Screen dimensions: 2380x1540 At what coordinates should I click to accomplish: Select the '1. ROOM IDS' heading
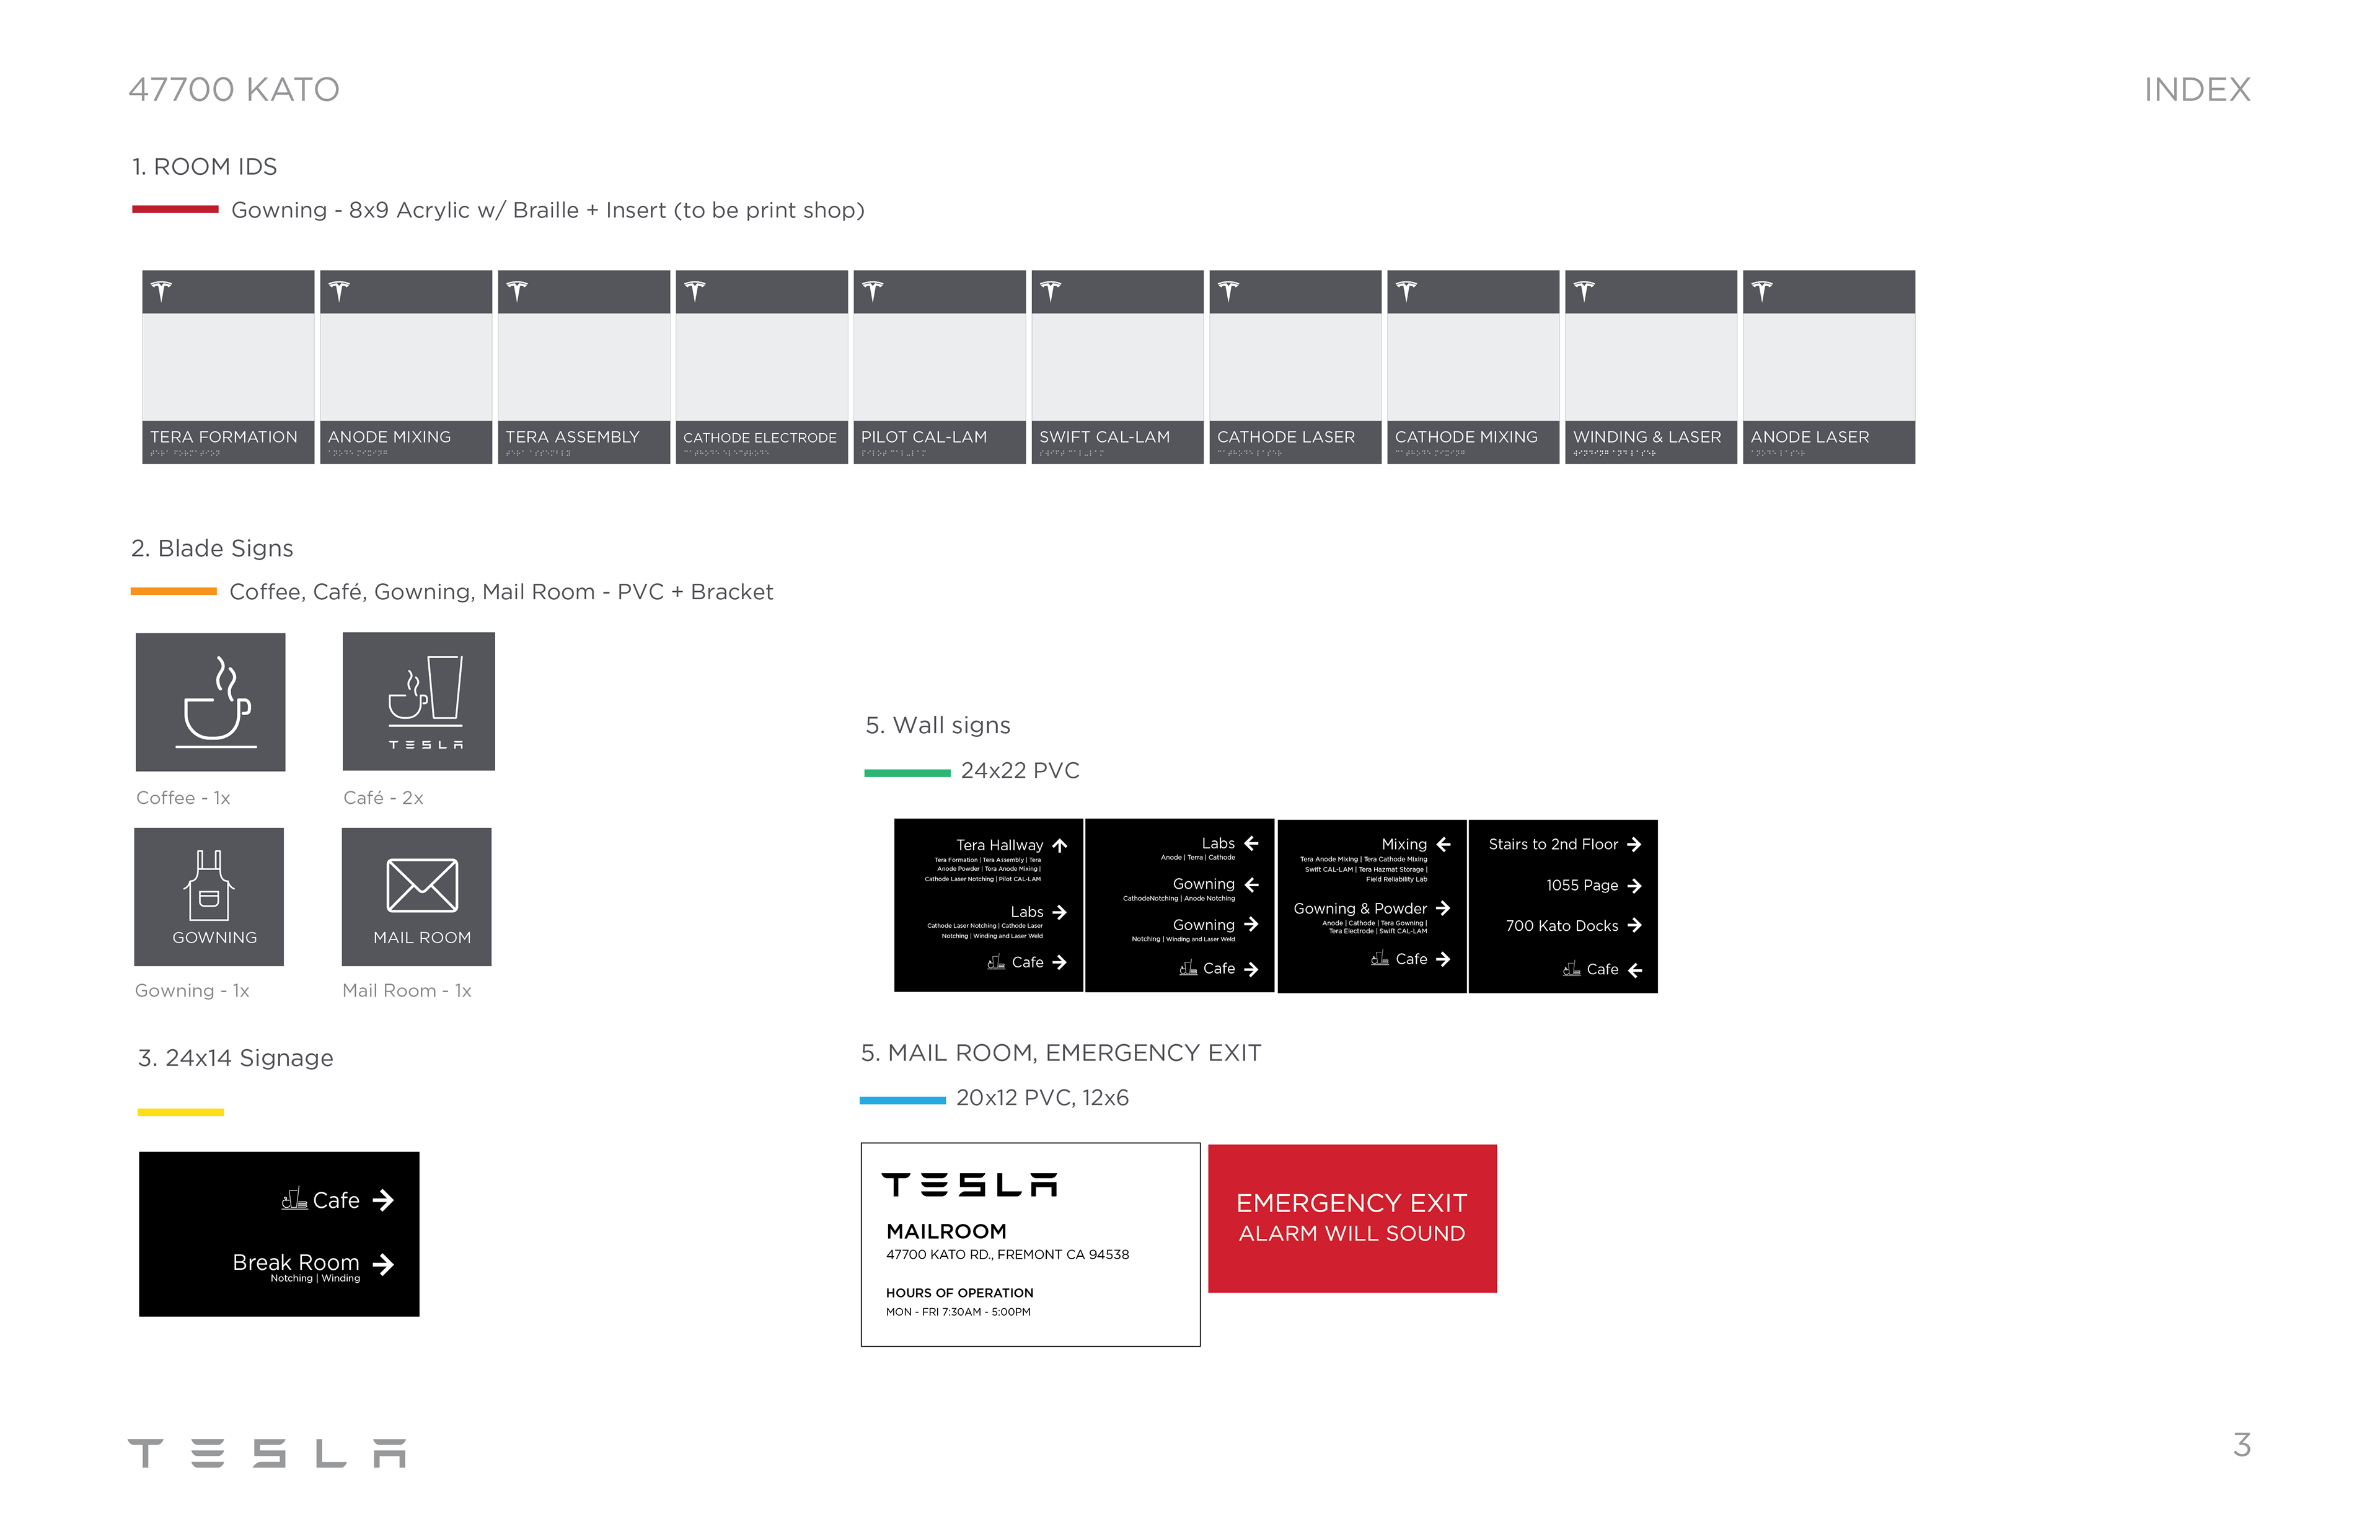[205, 167]
